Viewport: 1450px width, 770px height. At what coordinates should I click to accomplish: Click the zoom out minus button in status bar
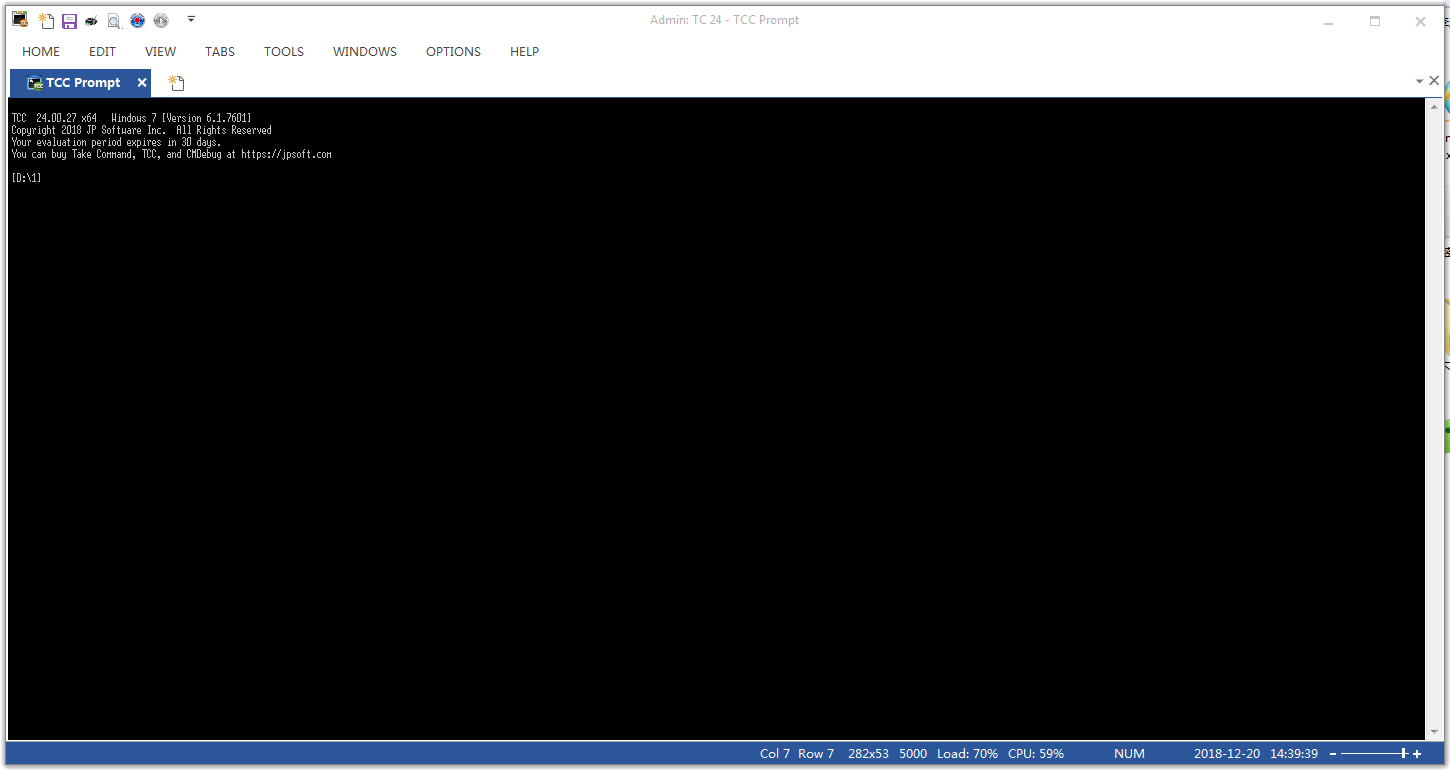tap(1333, 754)
